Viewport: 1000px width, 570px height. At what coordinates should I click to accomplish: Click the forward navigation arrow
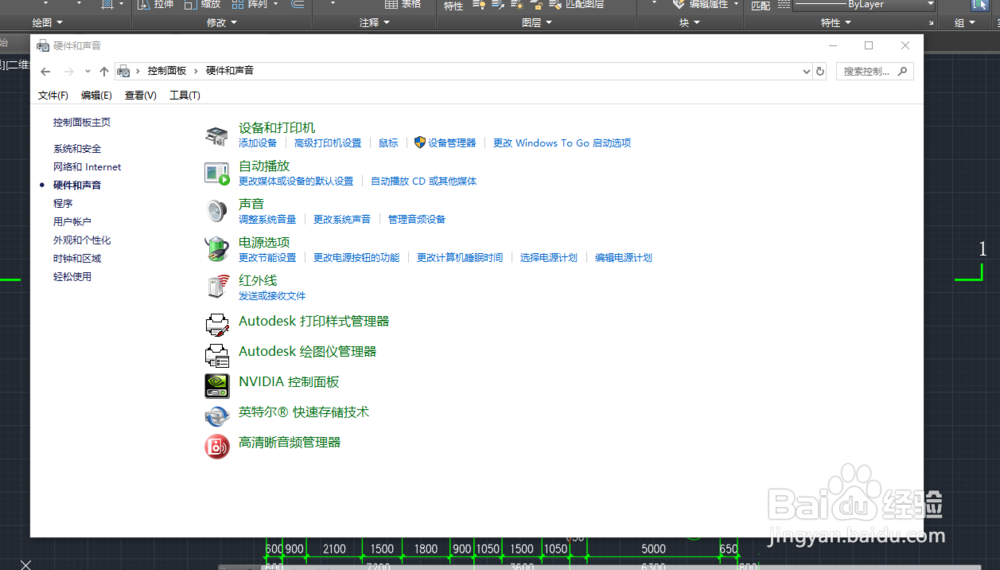click(x=69, y=71)
